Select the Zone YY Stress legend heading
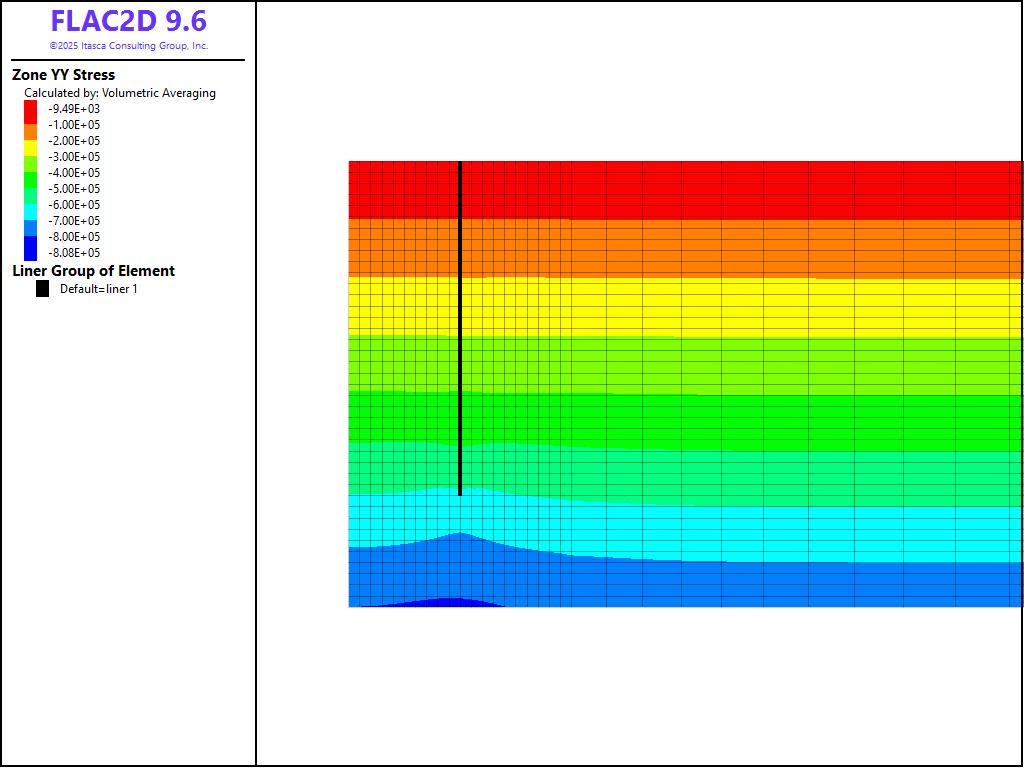The image size is (1024, 768). (x=63, y=75)
